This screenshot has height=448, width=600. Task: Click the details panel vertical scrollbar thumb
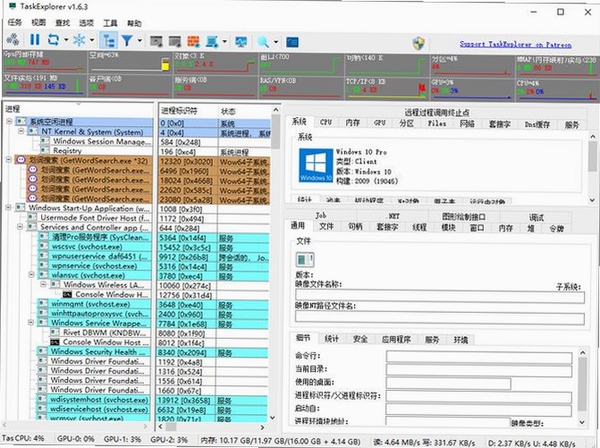pyautogui.click(x=582, y=384)
